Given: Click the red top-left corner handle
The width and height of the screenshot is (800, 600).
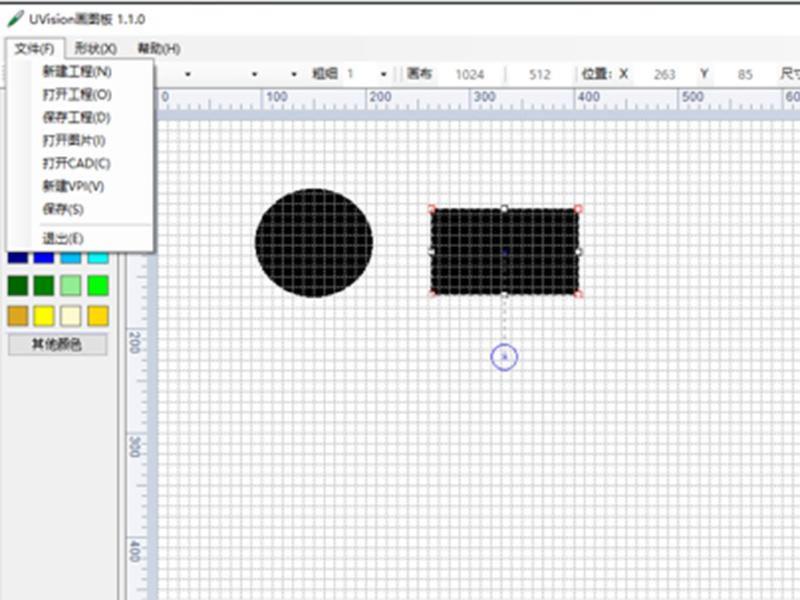Looking at the screenshot, I should tap(432, 209).
